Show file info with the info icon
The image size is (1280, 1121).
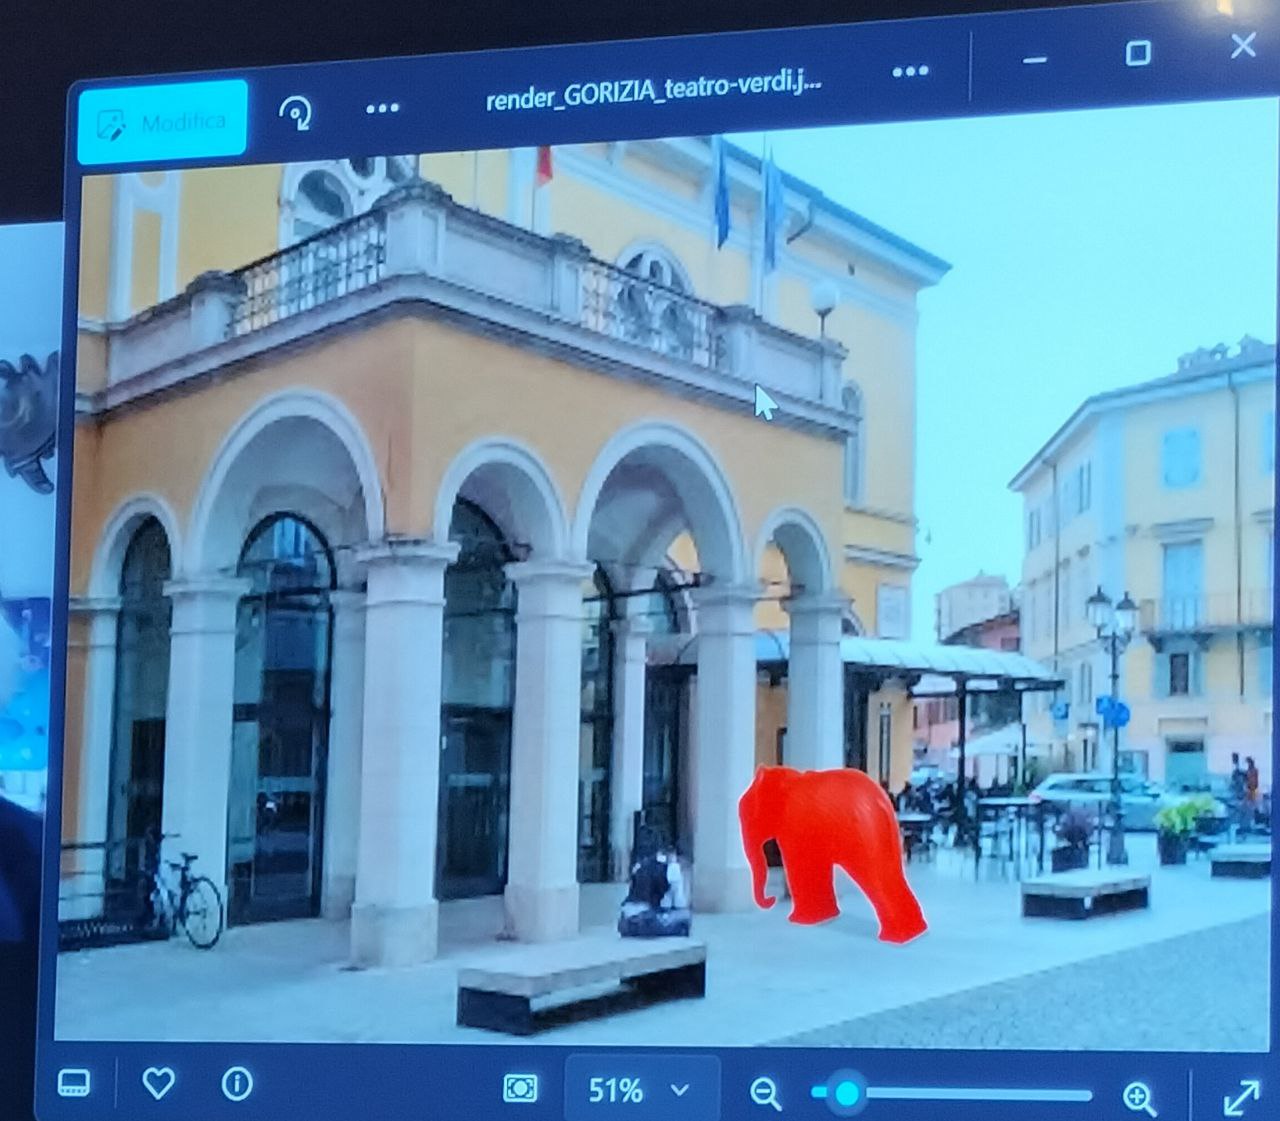coord(237,1083)
